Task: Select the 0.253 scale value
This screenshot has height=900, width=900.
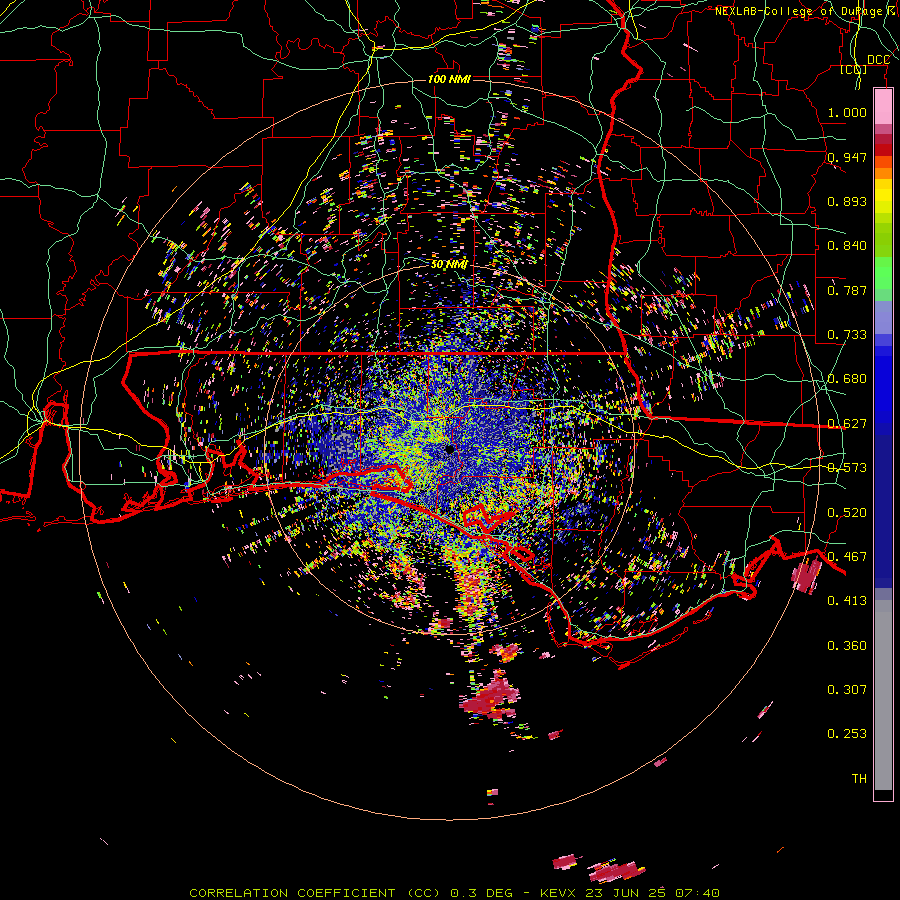Action: (847, 734)
